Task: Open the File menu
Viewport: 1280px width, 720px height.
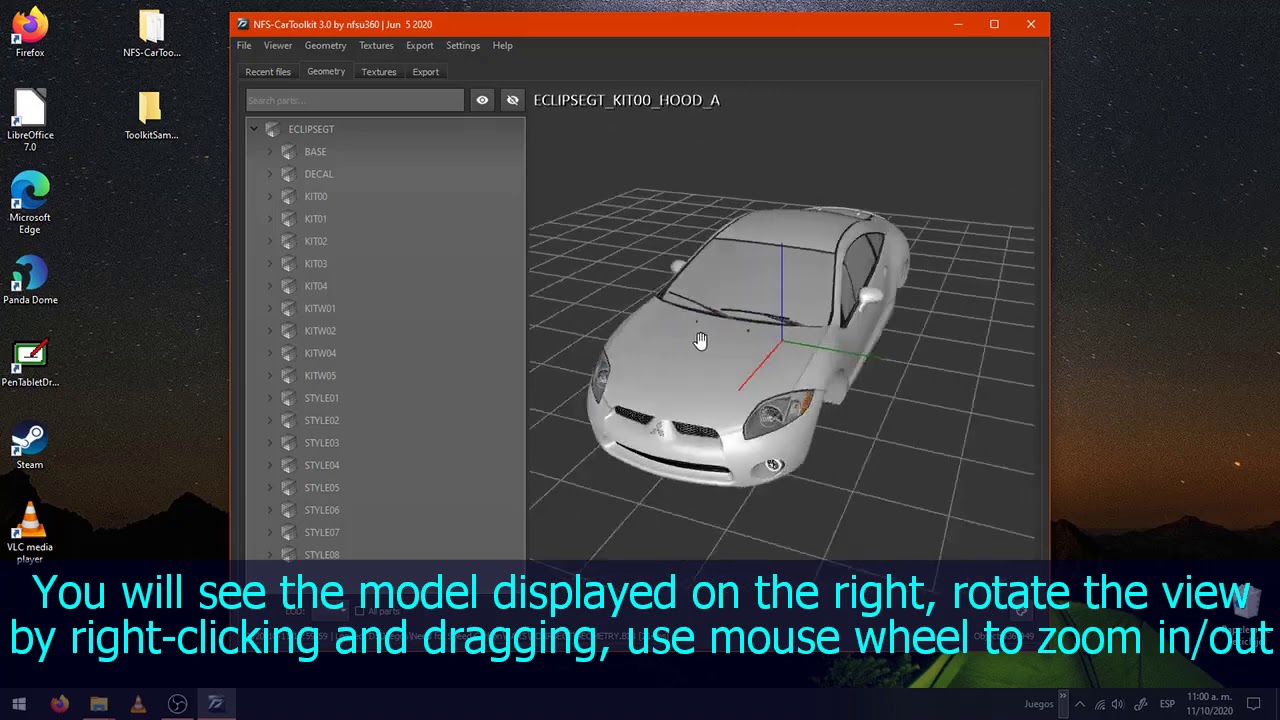Action: coord(244,46)
